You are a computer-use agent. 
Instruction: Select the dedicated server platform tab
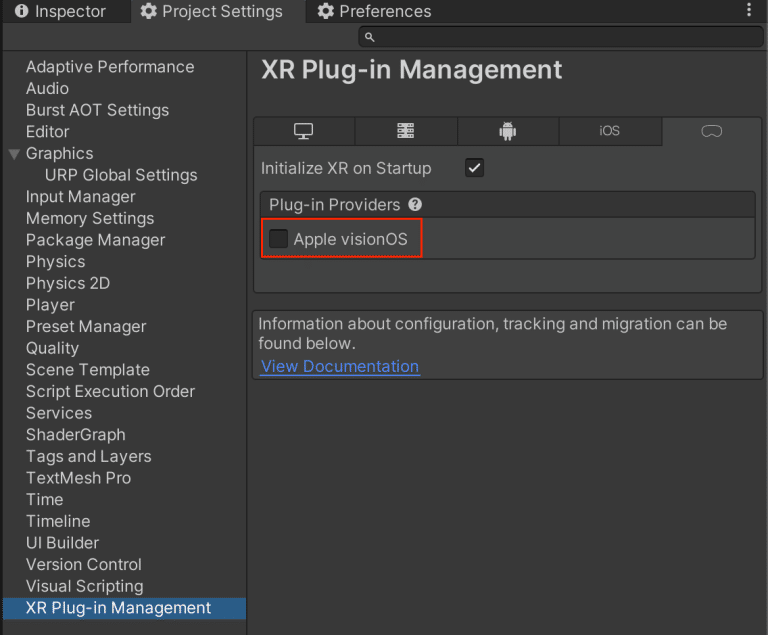(406, 131)
